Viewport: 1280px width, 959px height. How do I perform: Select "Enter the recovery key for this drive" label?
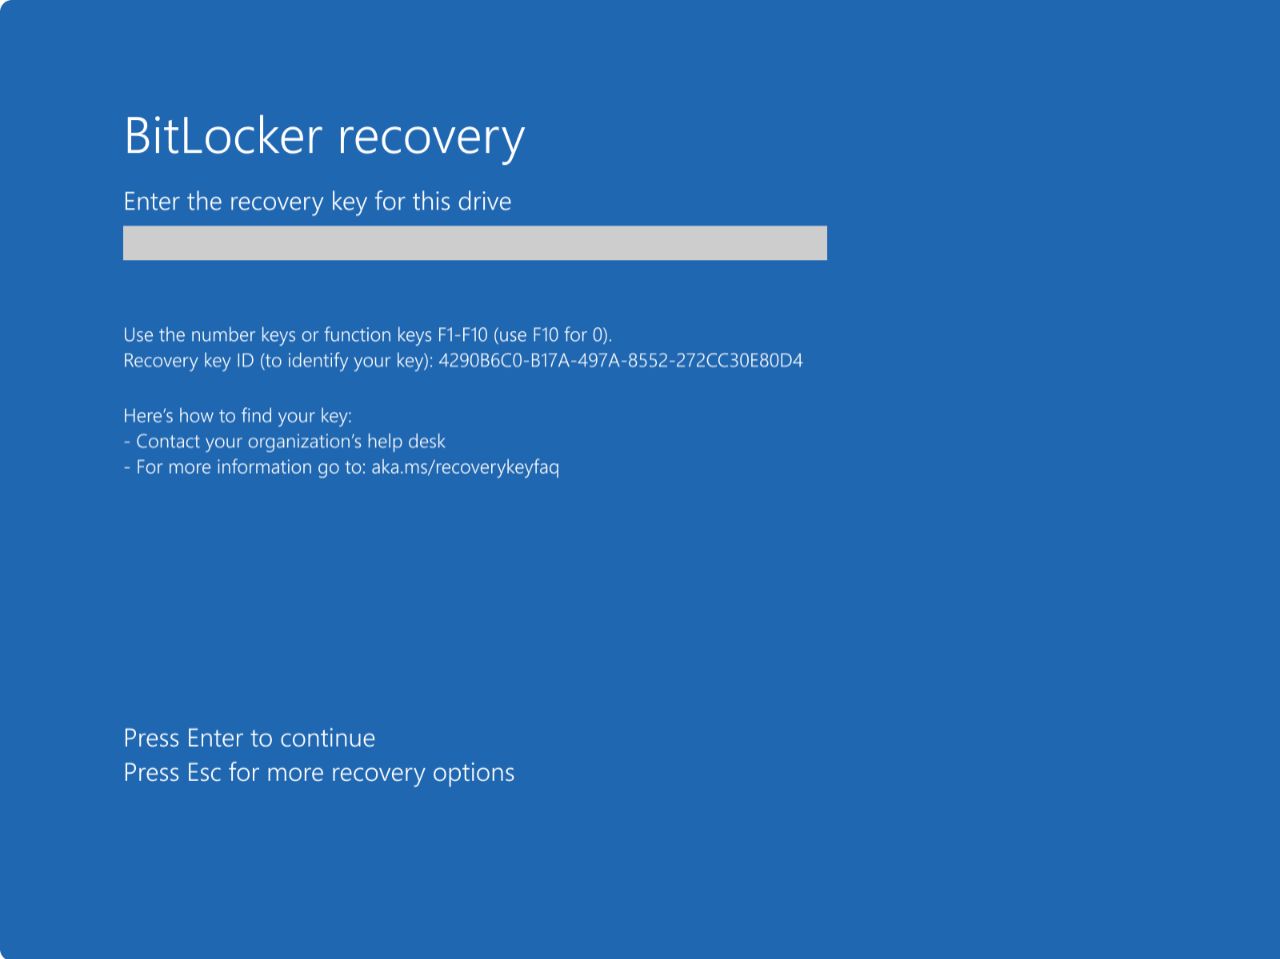317,201
